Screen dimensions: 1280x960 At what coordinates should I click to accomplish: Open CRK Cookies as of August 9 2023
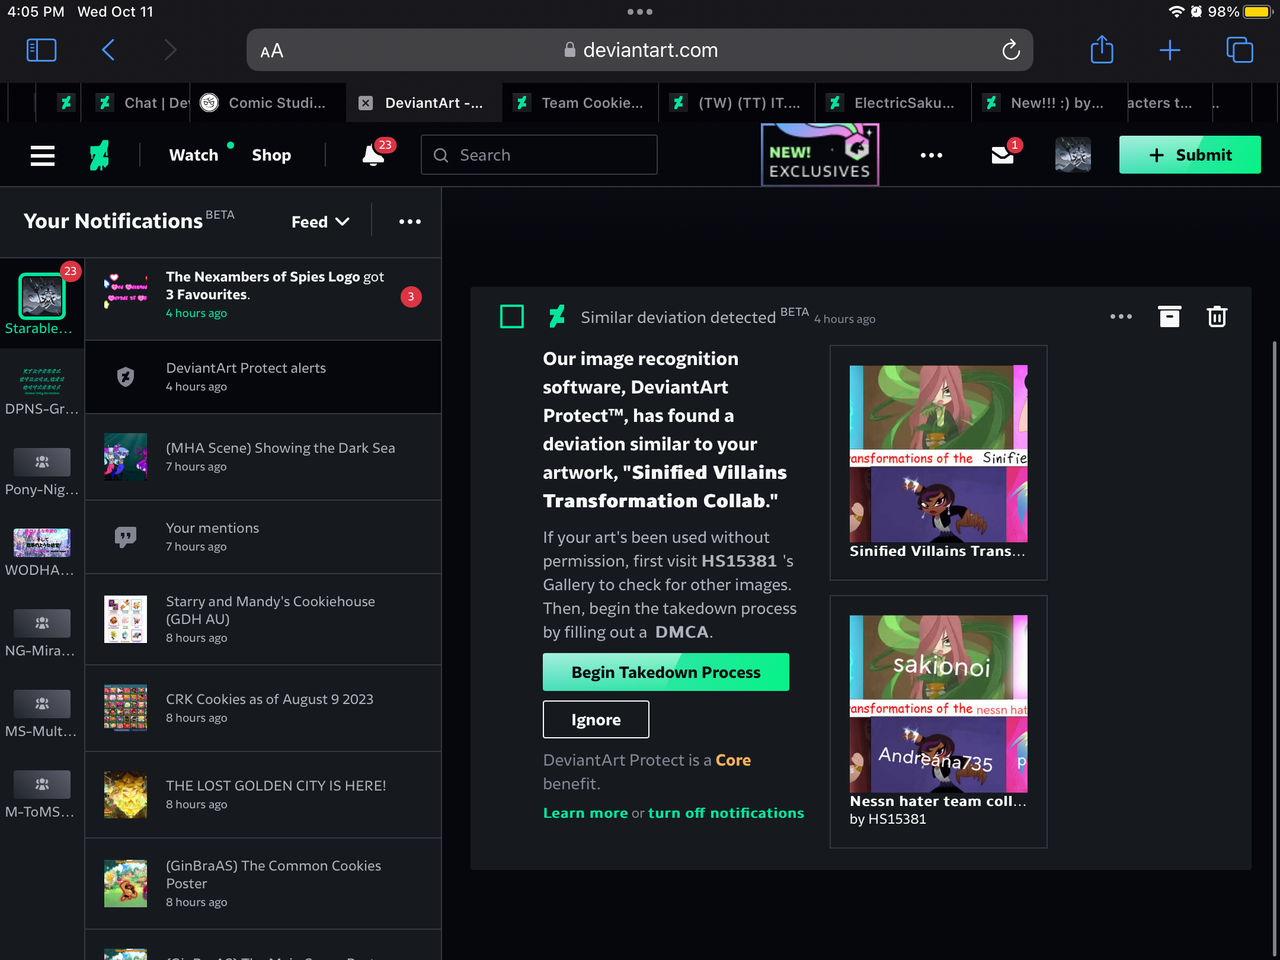click(x=263, y=708)
